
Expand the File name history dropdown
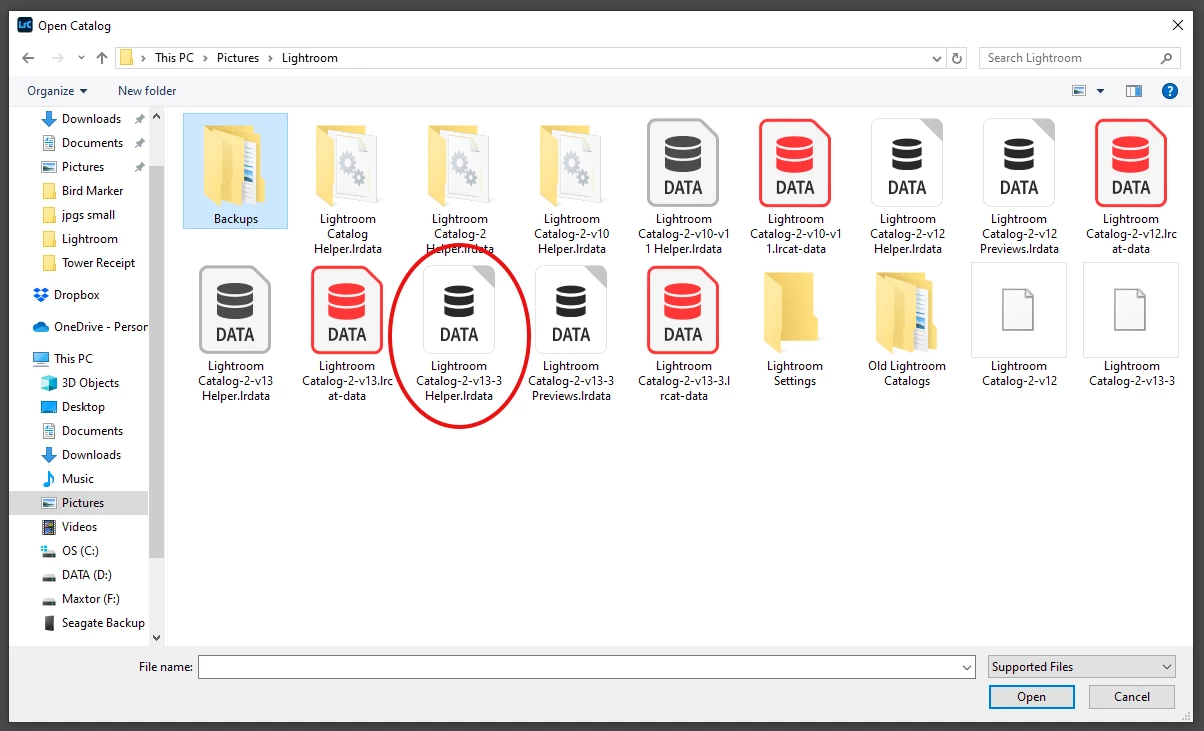click(x=966, y=667)
